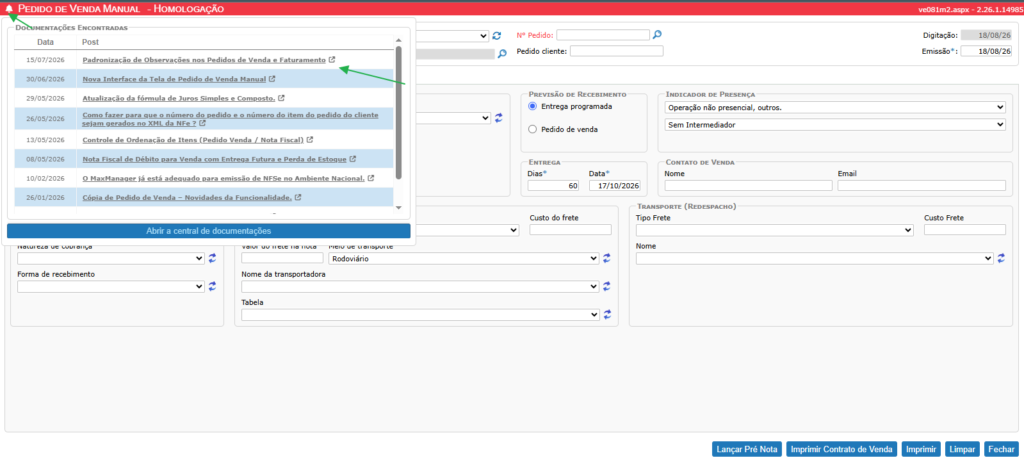
Task: Click the refresh icon left of Nº Pedido label
Action: click(x=497, y=35)
